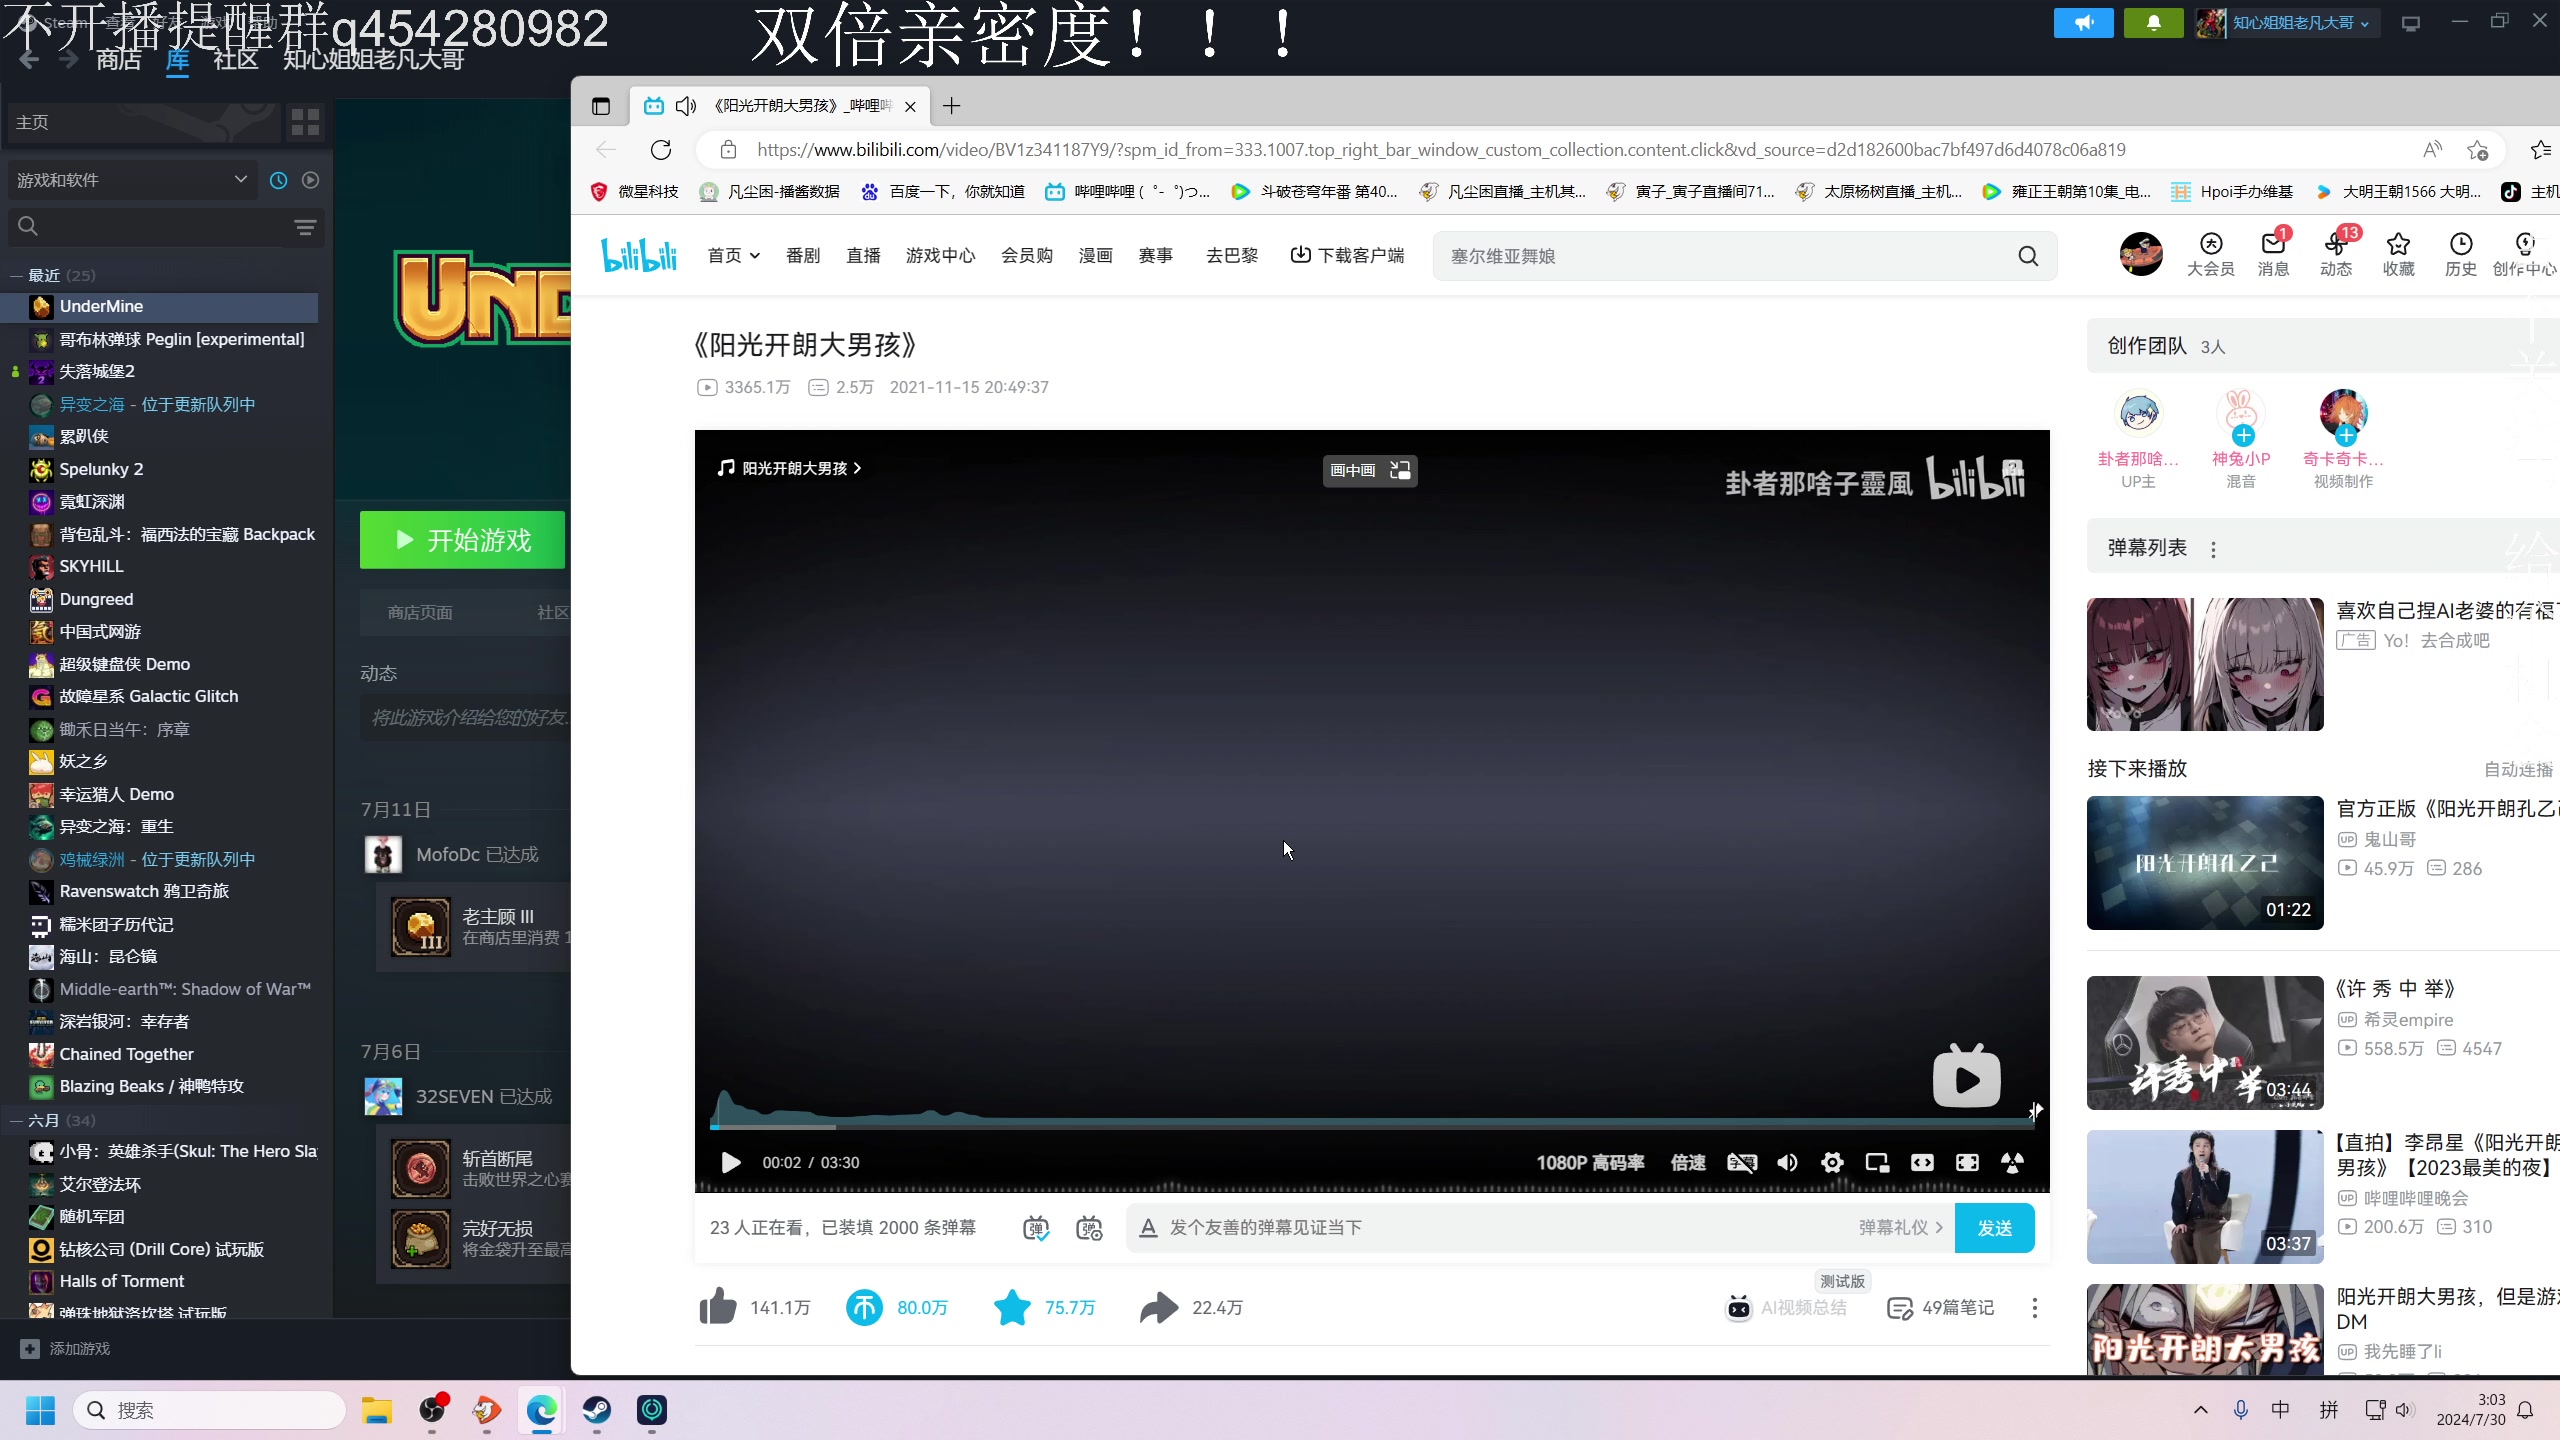Viewport: 2560px width, 1440px height.
Task: Like the video with thumbs-up icon
Action: pos(718,1307)
